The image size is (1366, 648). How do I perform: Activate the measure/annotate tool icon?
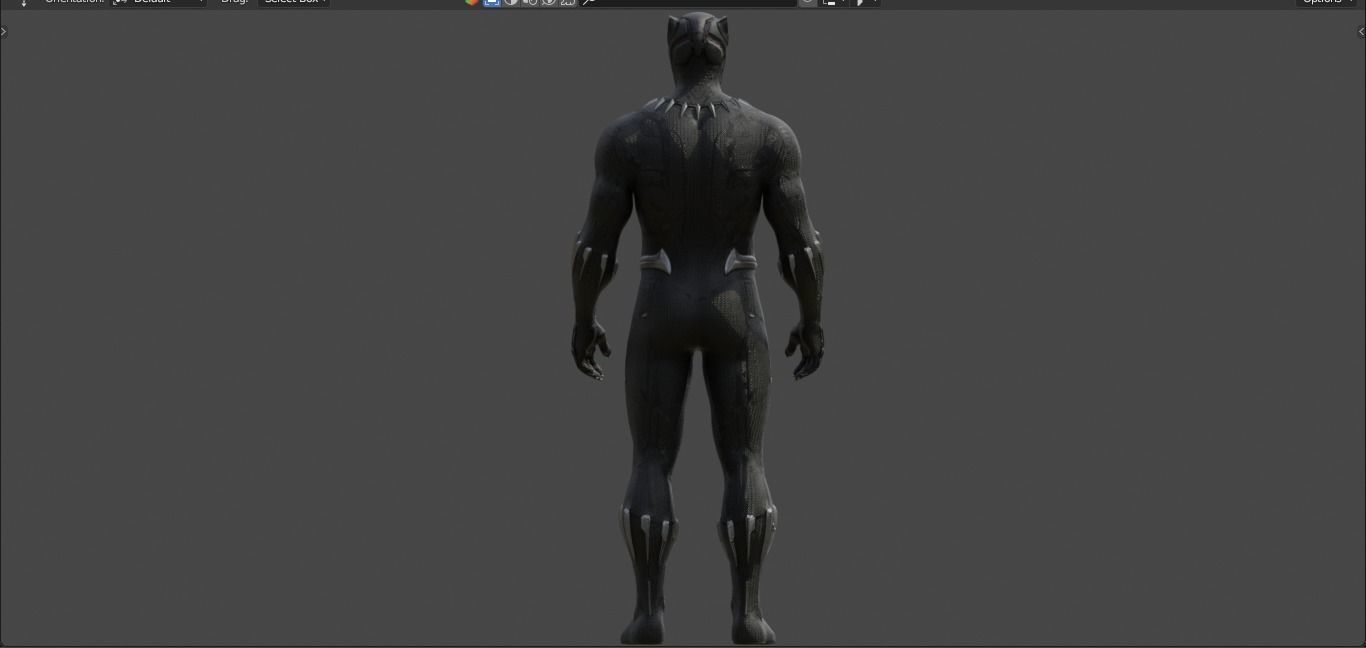pos(588,2)
